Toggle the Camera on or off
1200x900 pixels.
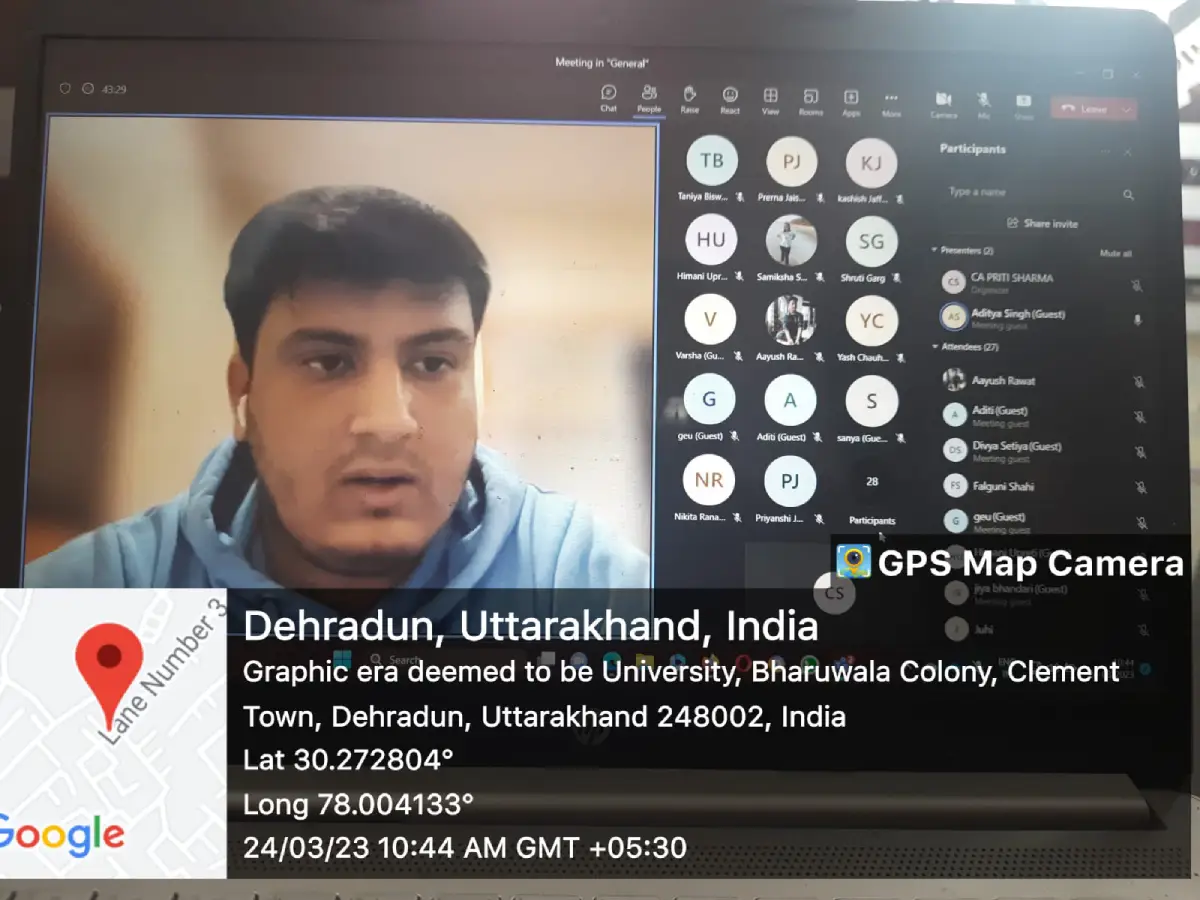click(x=943, y=103)
